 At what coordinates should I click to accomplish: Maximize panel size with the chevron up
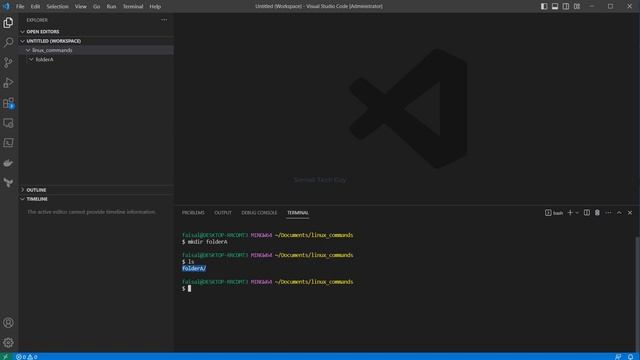[x=619, y=213]
